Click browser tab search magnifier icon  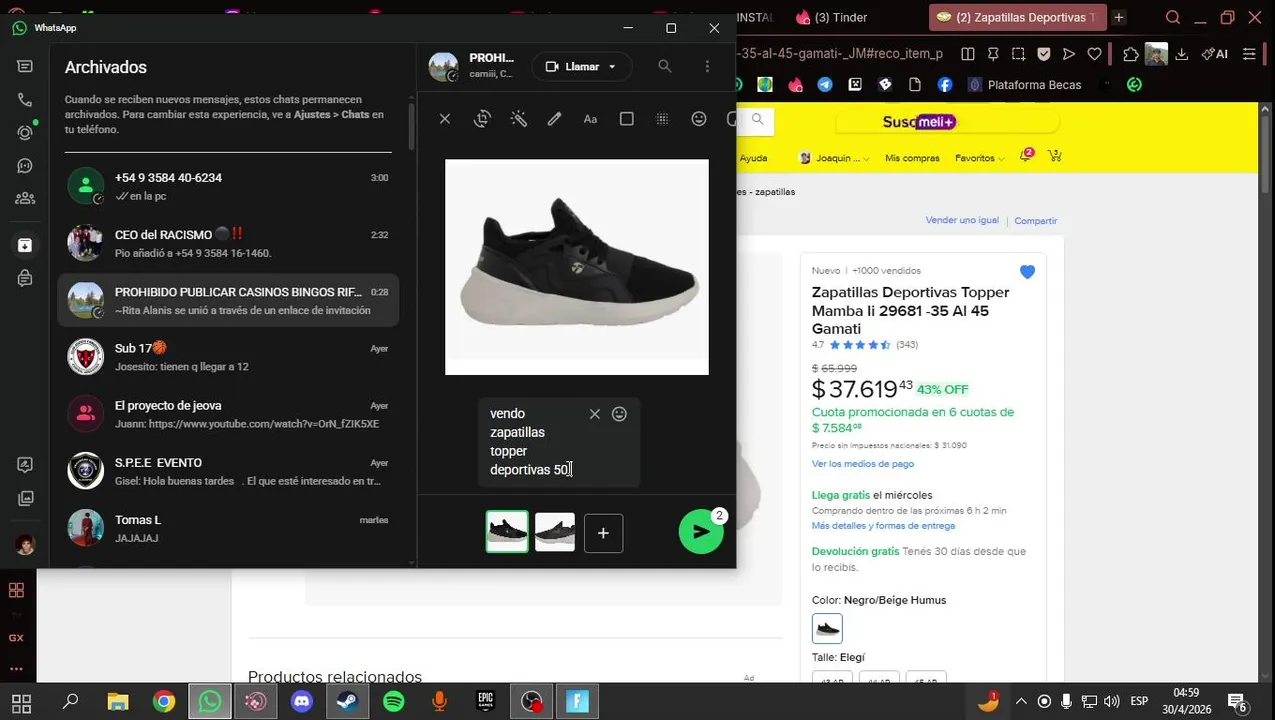pyautogui.click(x=1173, y=17)
